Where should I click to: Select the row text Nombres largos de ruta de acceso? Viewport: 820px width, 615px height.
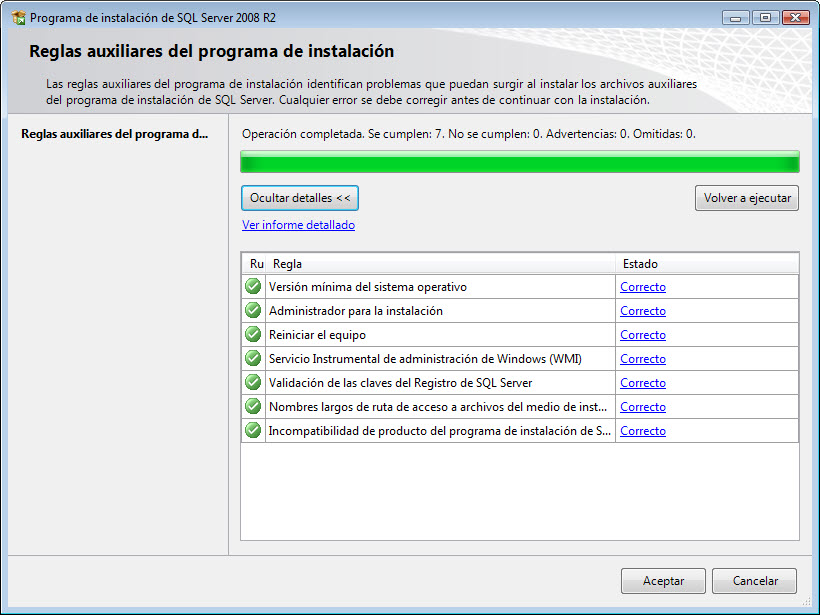(438, 407)
